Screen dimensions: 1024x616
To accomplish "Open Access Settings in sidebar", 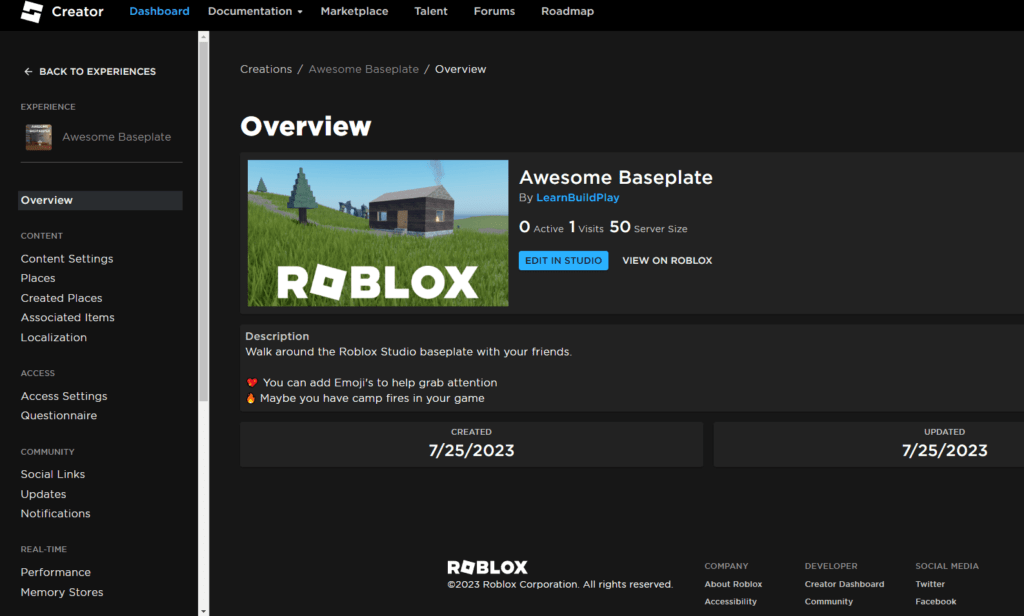I will pos(64,396).
